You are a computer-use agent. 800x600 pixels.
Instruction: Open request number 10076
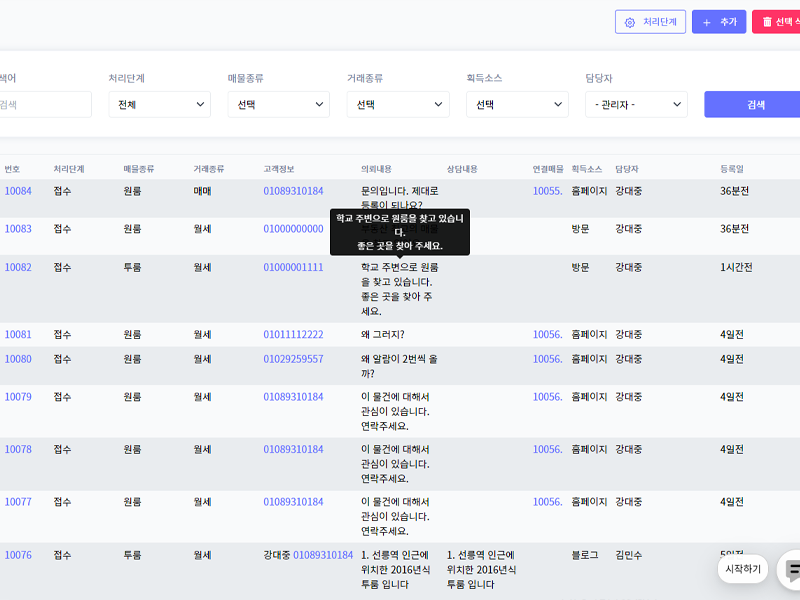pyautogui.click(x=18, y=555)
